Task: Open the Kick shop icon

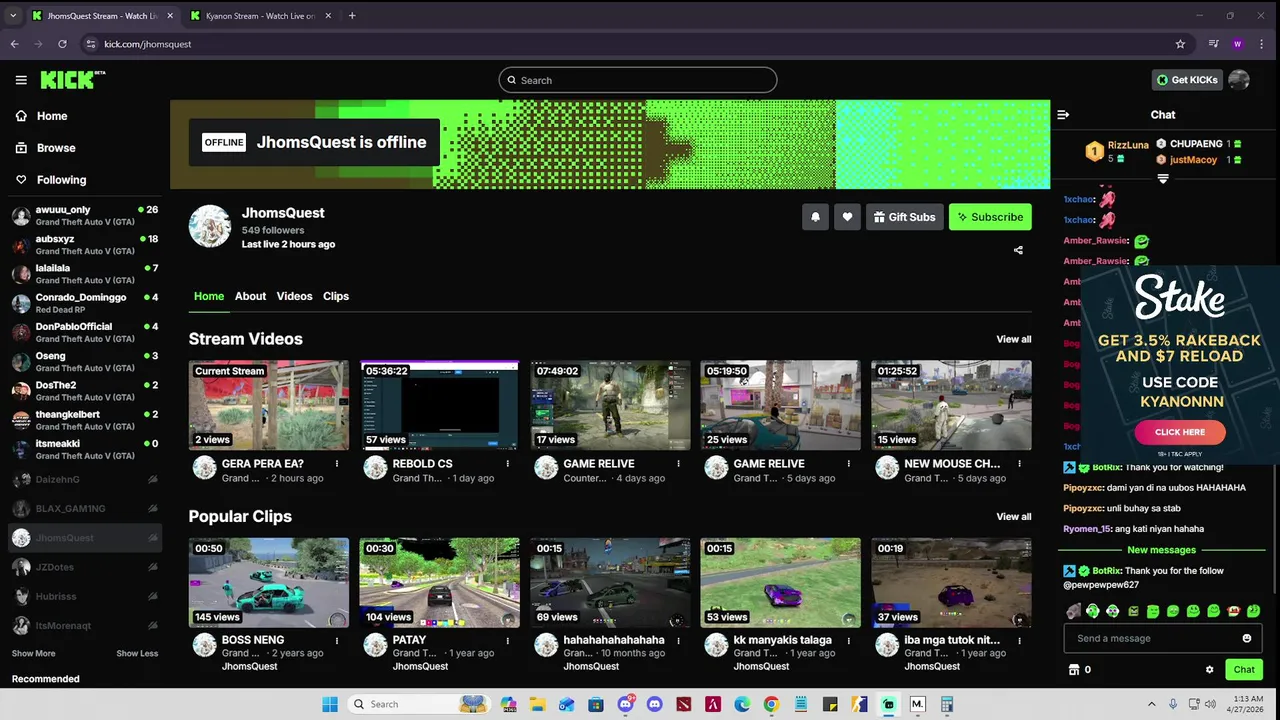Action: [x=1074, y=670]
